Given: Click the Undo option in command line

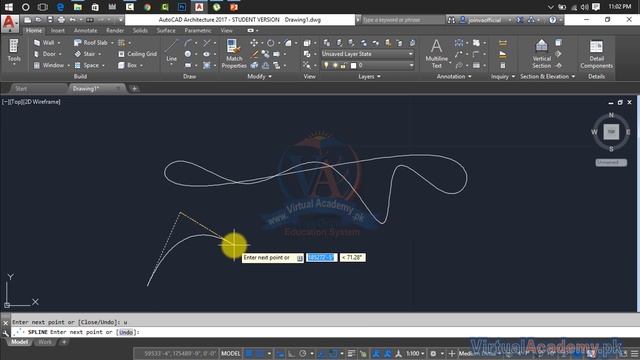Looking at the screenshot, I should pos(126,332).
